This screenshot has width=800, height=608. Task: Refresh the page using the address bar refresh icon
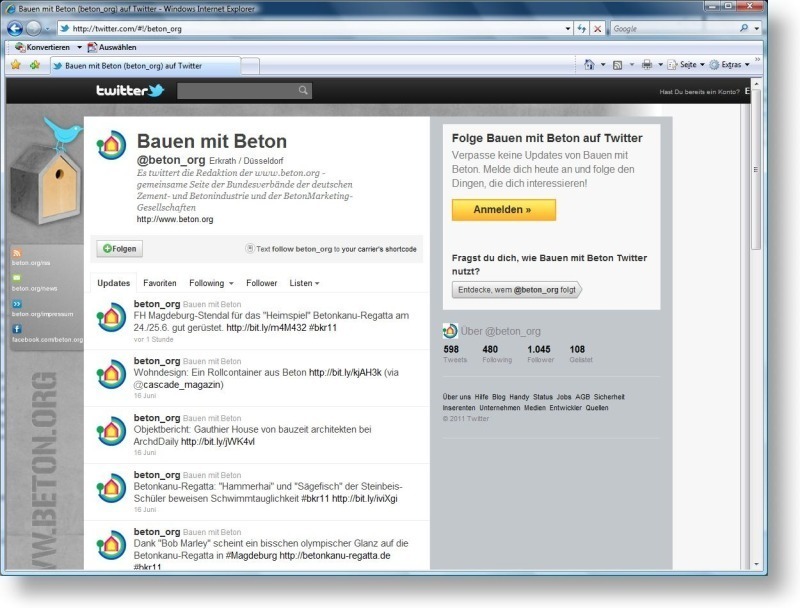point(582,29)
